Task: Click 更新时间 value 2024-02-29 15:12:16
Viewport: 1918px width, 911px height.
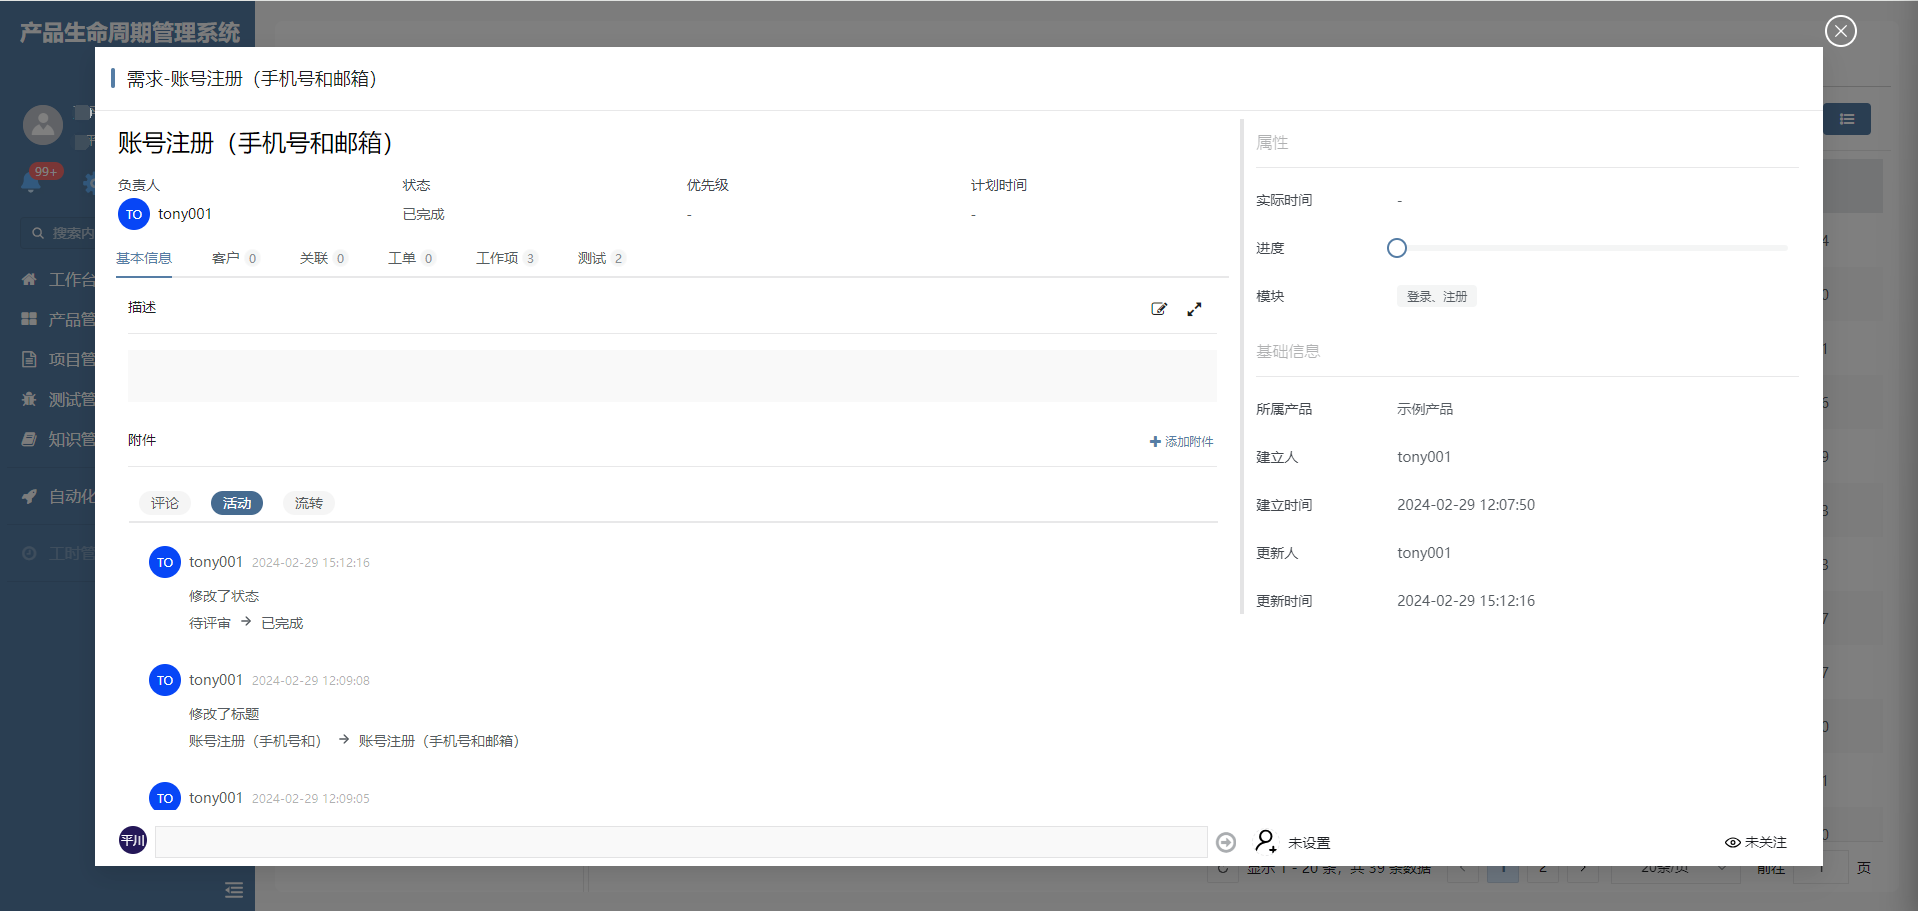Action: (1466, 601)
